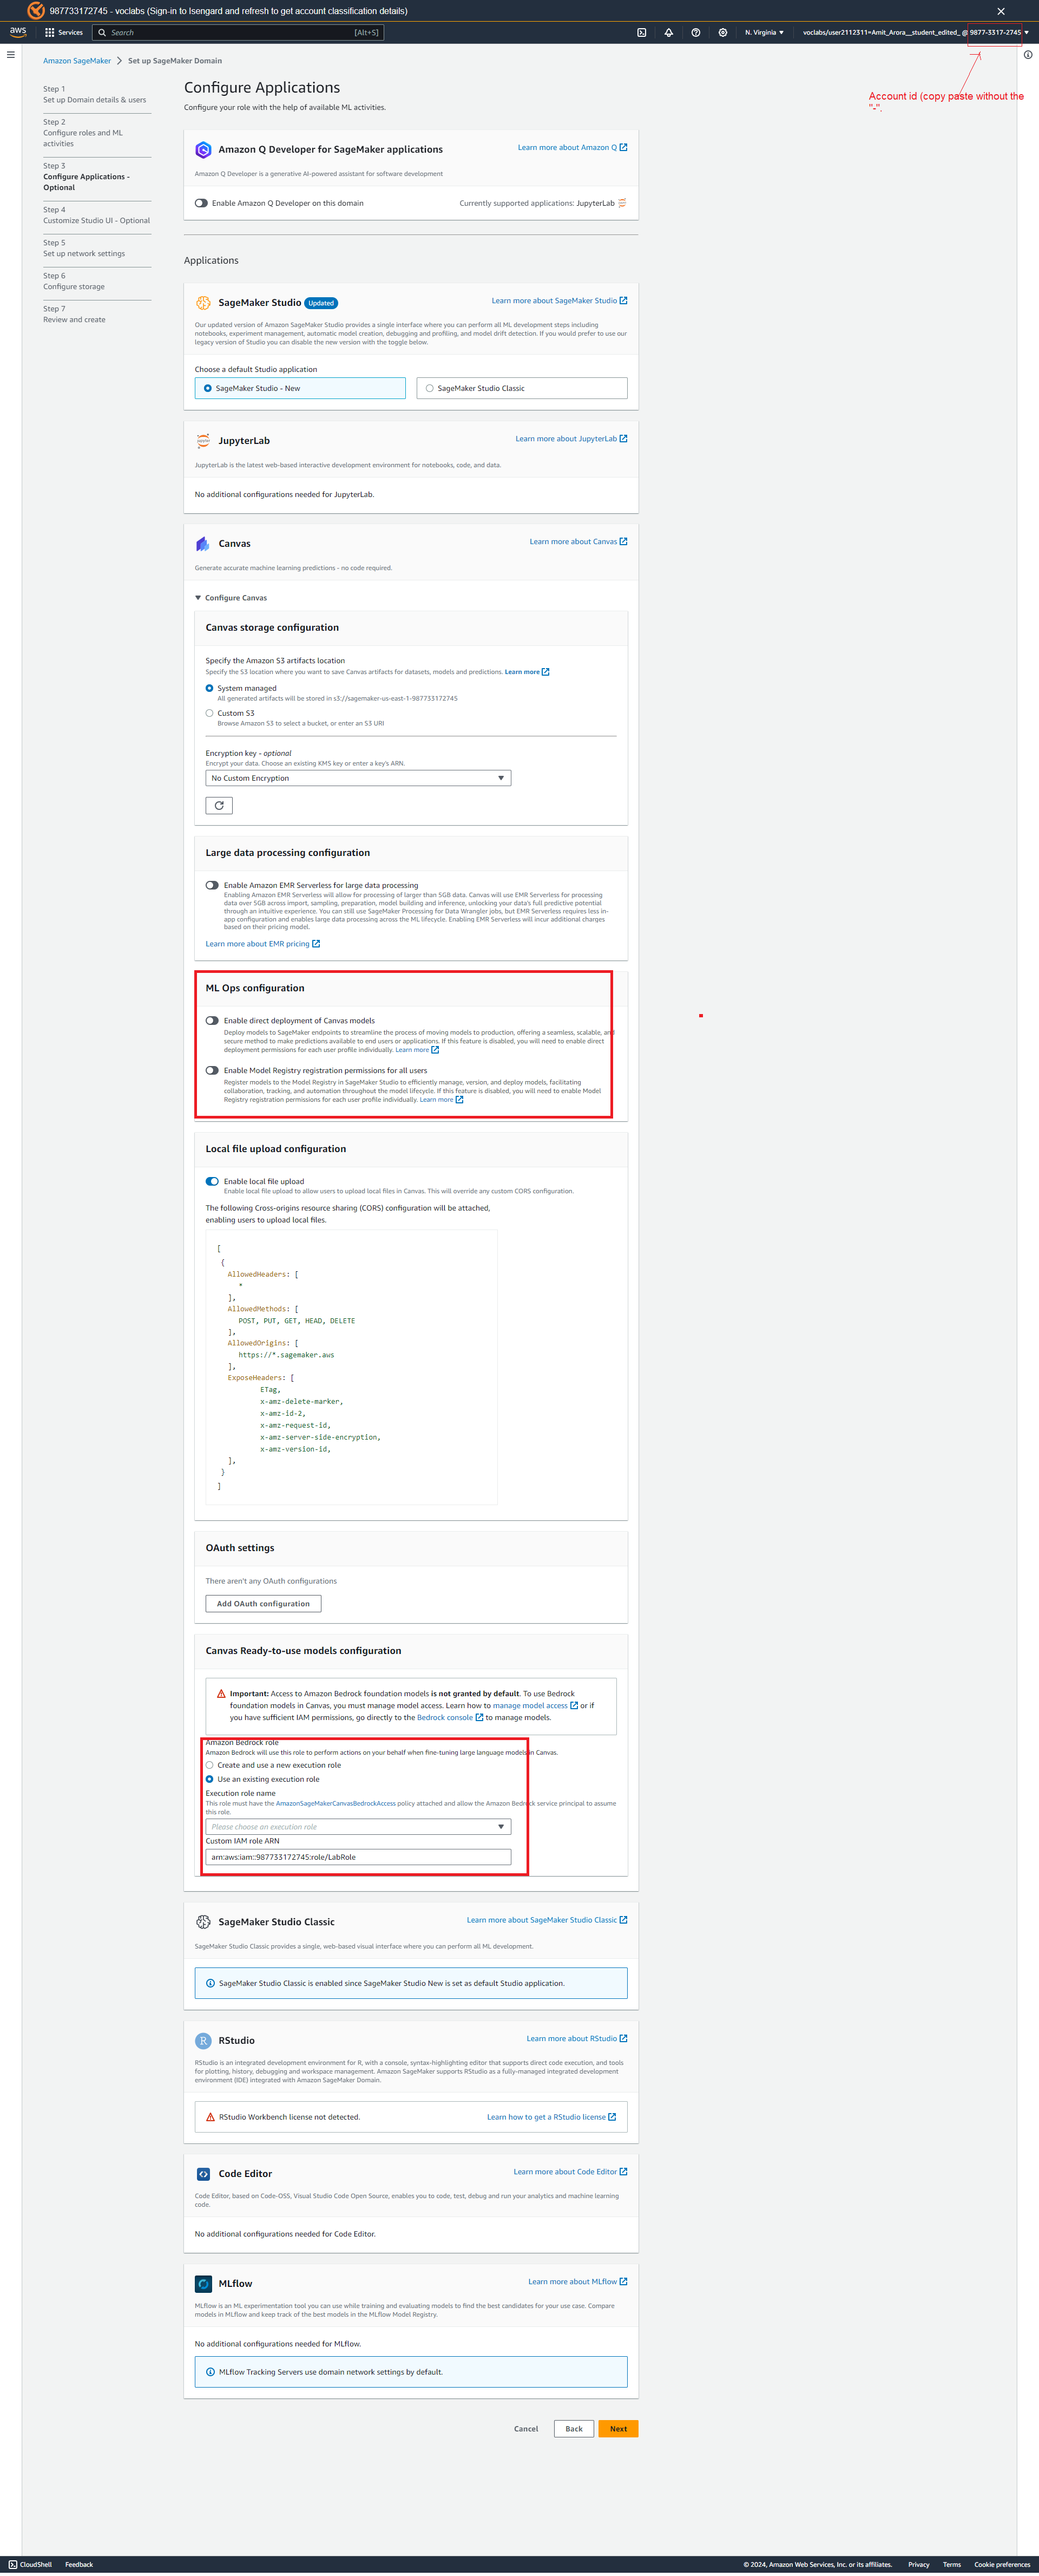Open the settings gear in top bar
The height and width of the screenshot is (2576, 1039).
(x=723, y=32)
